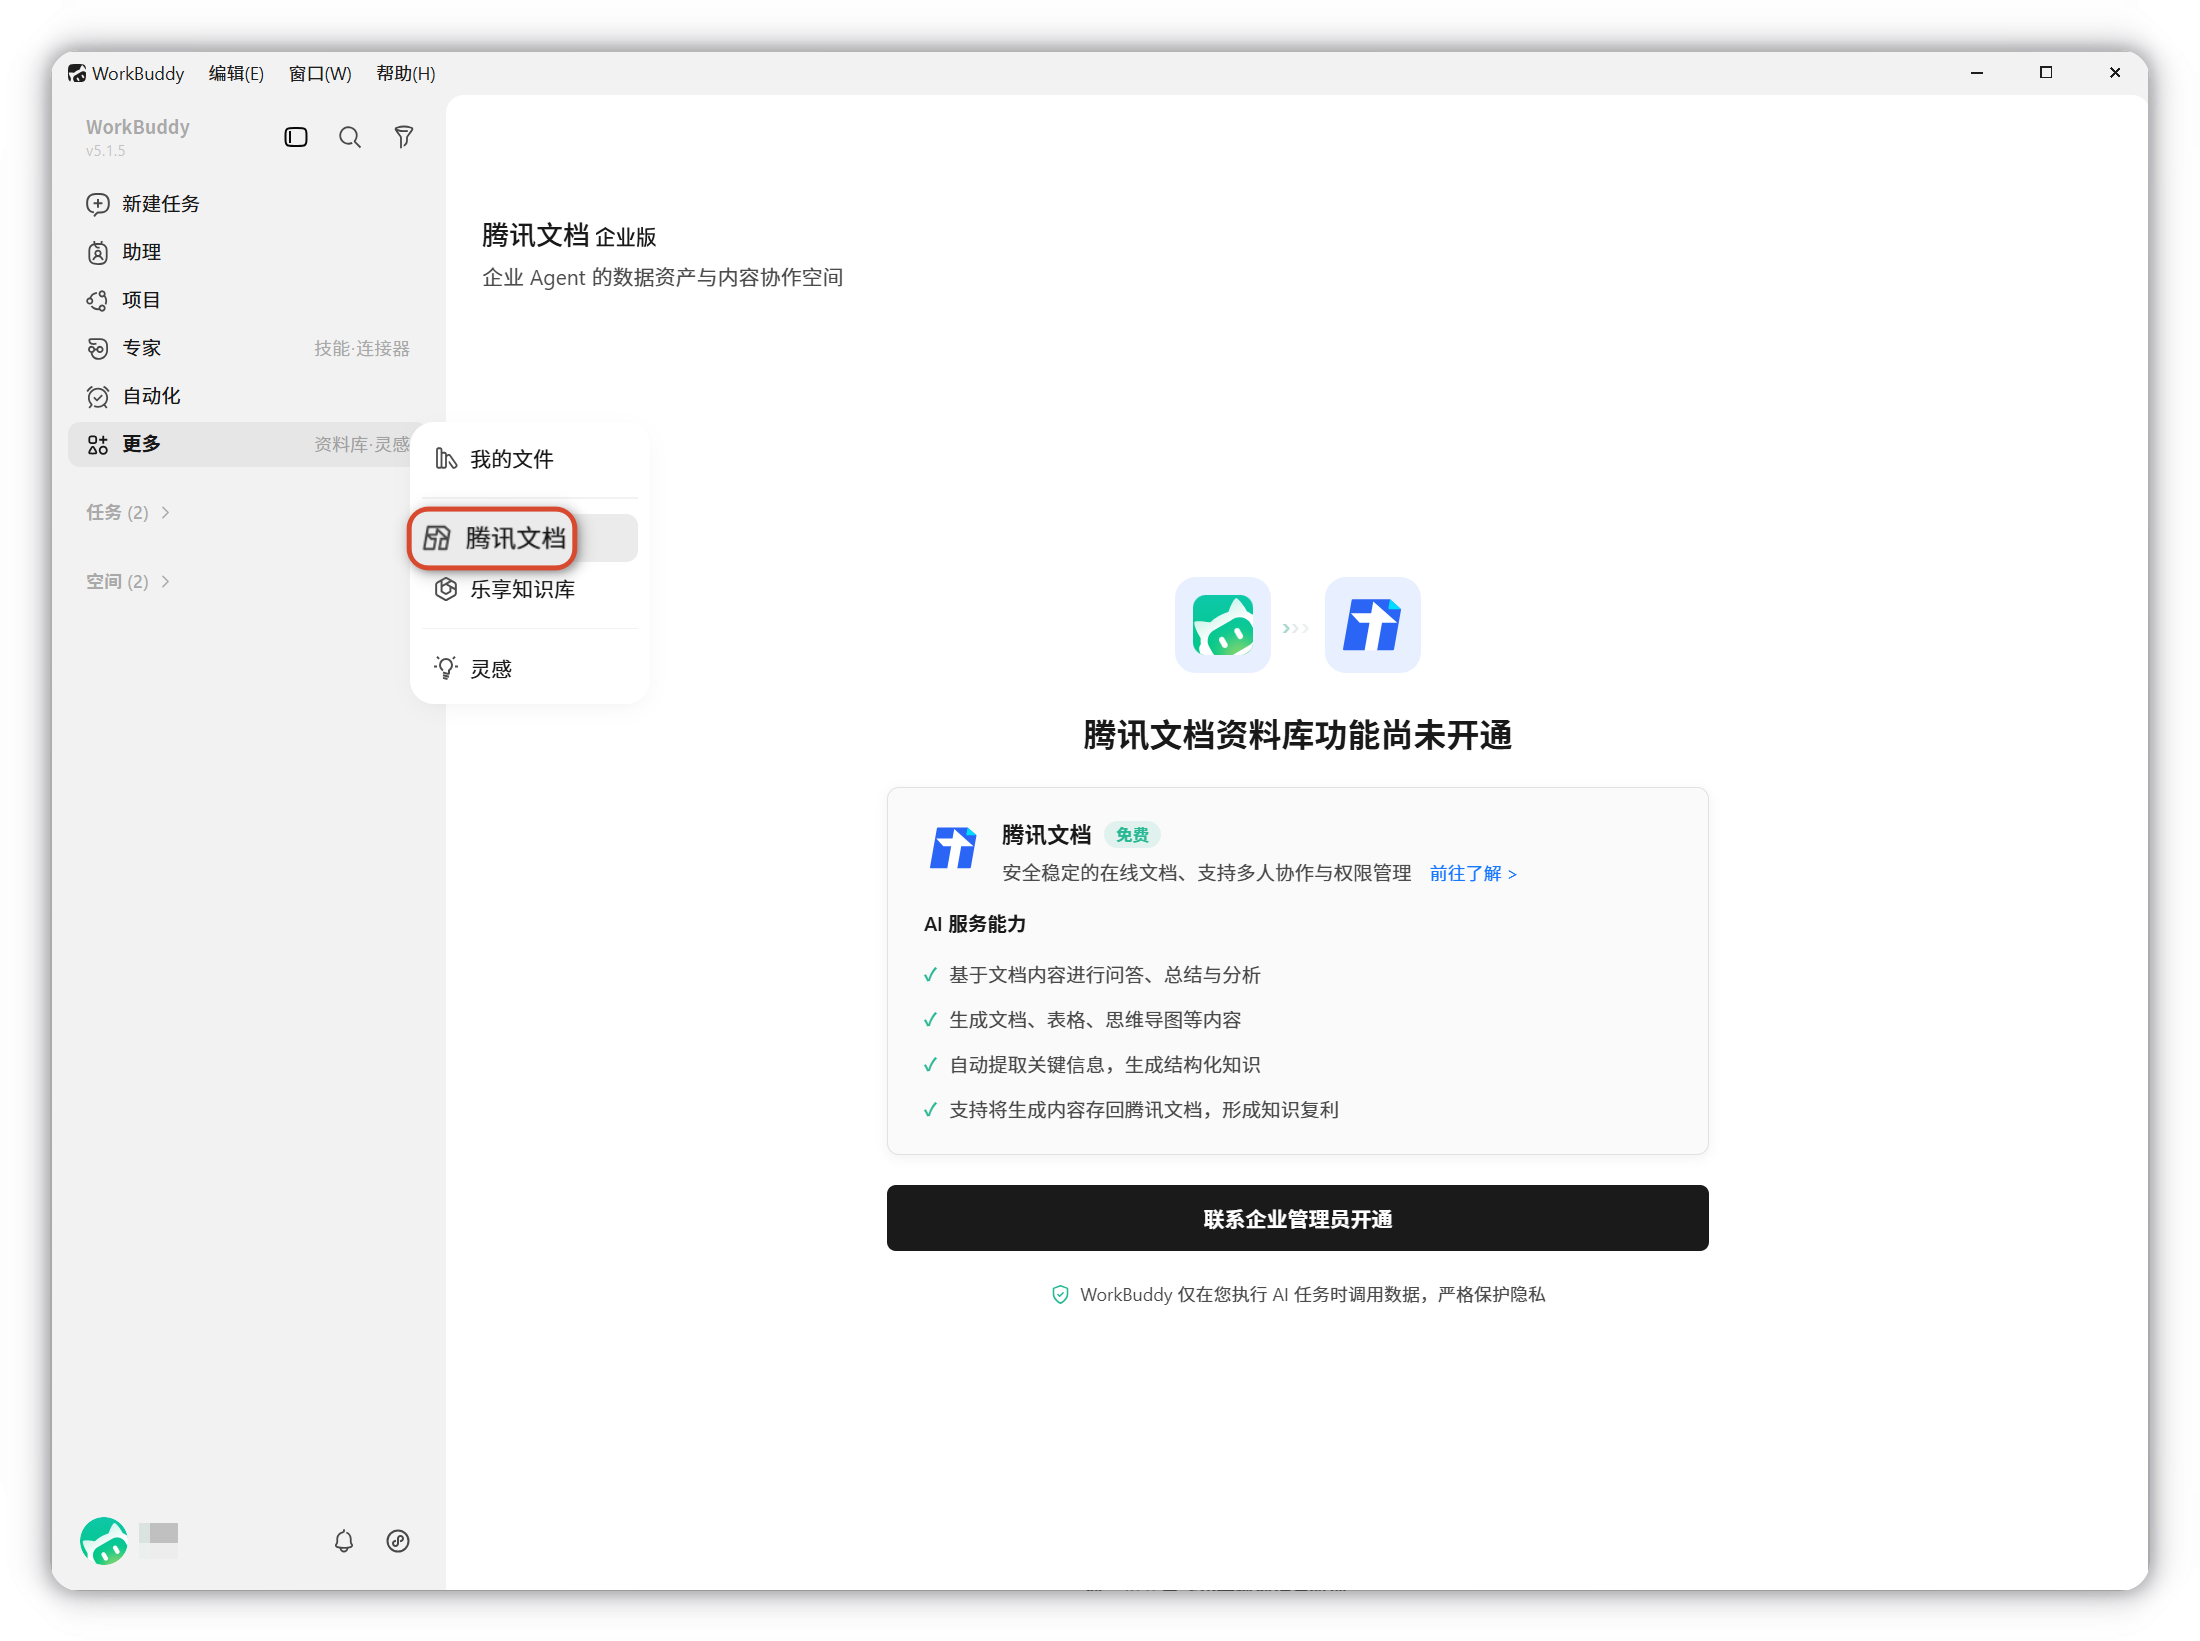2200x1641 pixels.
Task: Expand the 任务 (2) section
Action: coord(128,512)
